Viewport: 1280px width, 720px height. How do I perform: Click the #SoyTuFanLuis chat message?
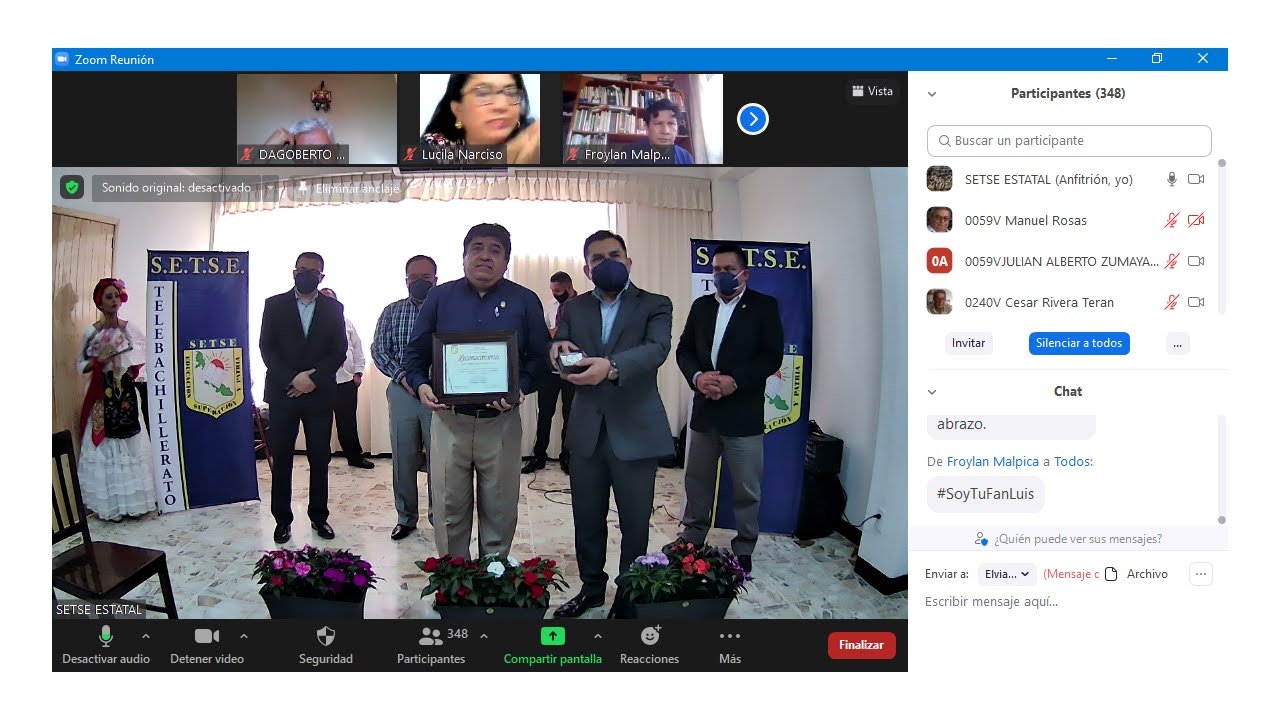tap(986, 494)
